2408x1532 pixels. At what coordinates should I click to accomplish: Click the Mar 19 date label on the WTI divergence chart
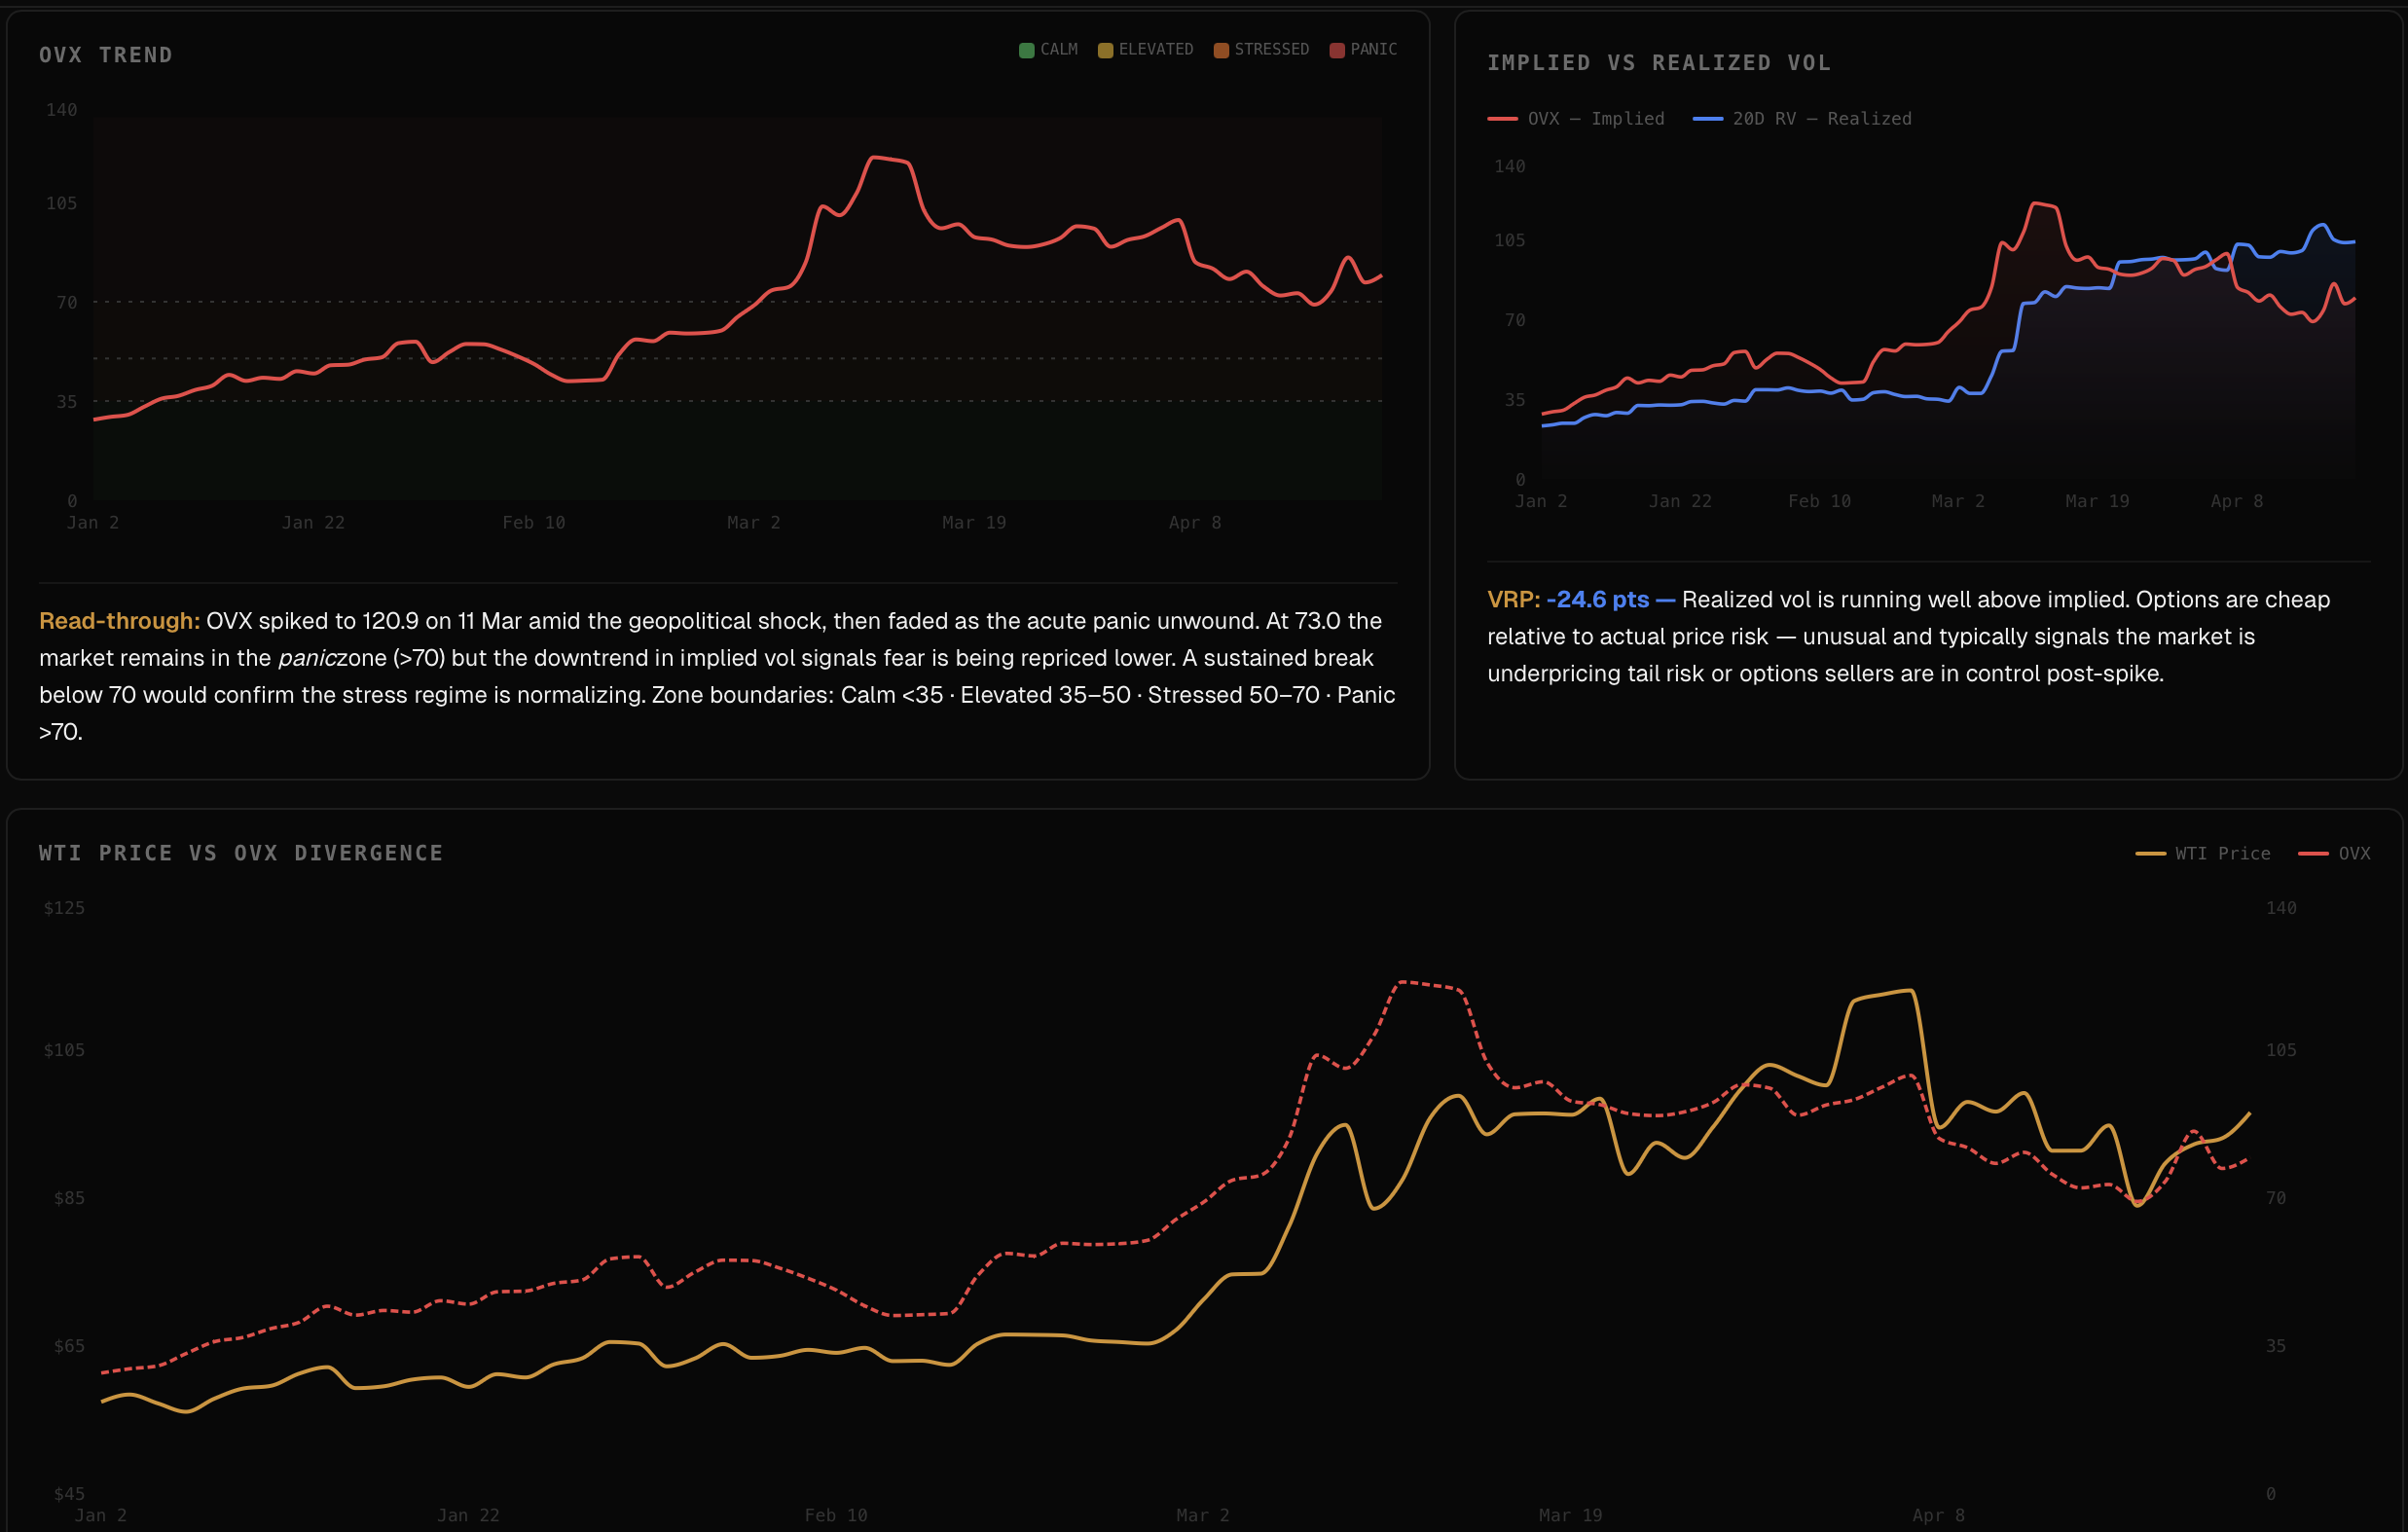tap(1571, 1516)
